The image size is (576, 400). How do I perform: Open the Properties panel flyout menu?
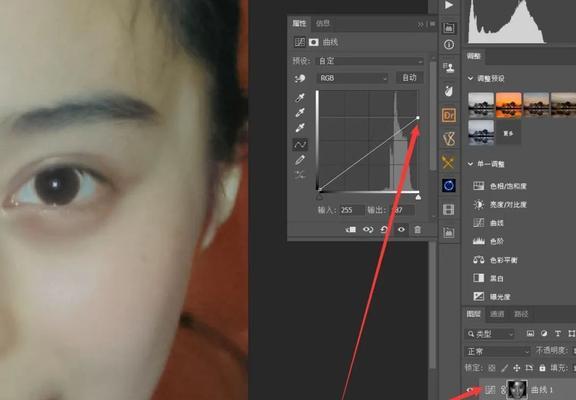432,24
